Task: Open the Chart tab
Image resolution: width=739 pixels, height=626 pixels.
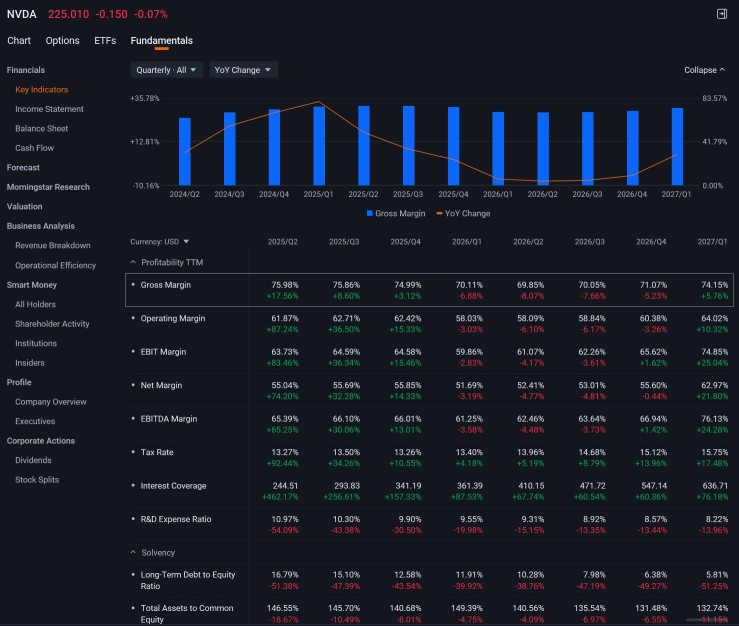Action: (19, 41)
